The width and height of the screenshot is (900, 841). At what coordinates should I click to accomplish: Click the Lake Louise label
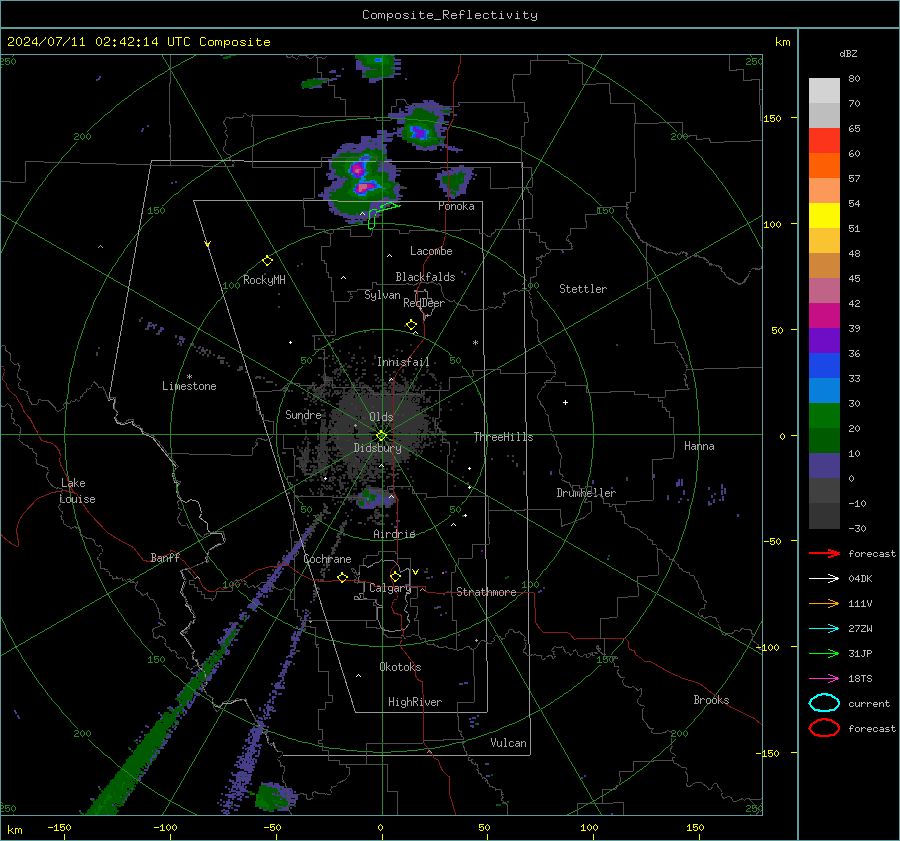[77, 491]
